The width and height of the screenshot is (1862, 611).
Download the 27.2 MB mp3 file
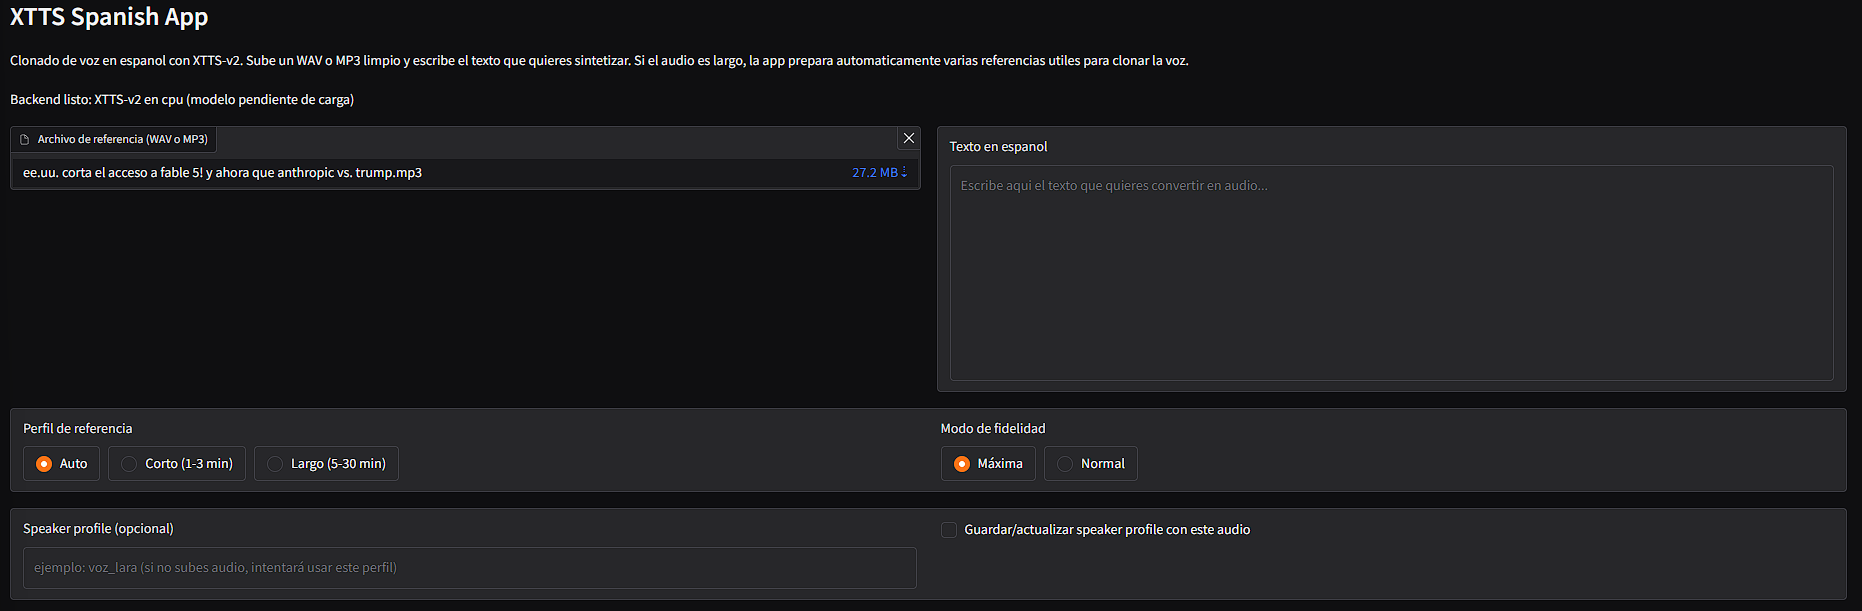coord(880,173)
